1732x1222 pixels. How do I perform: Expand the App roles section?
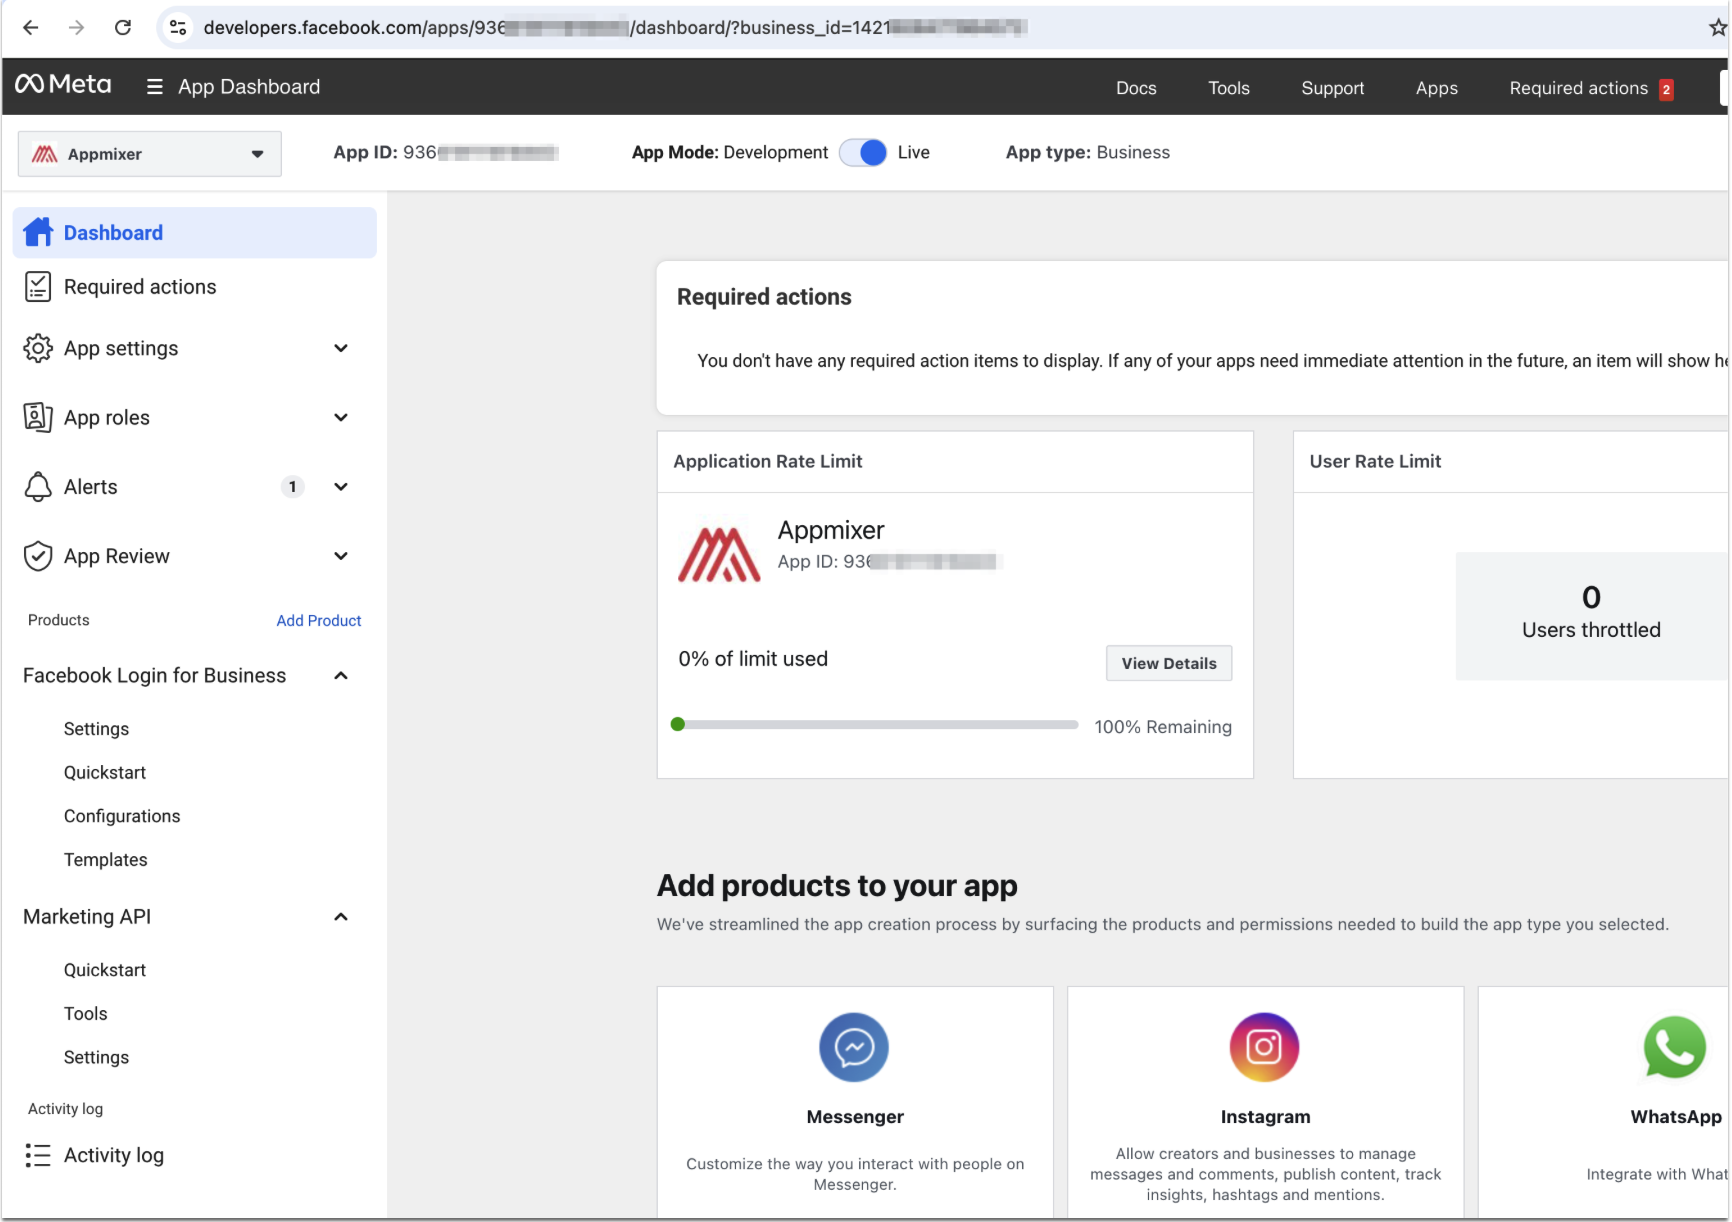coord(340,418)
